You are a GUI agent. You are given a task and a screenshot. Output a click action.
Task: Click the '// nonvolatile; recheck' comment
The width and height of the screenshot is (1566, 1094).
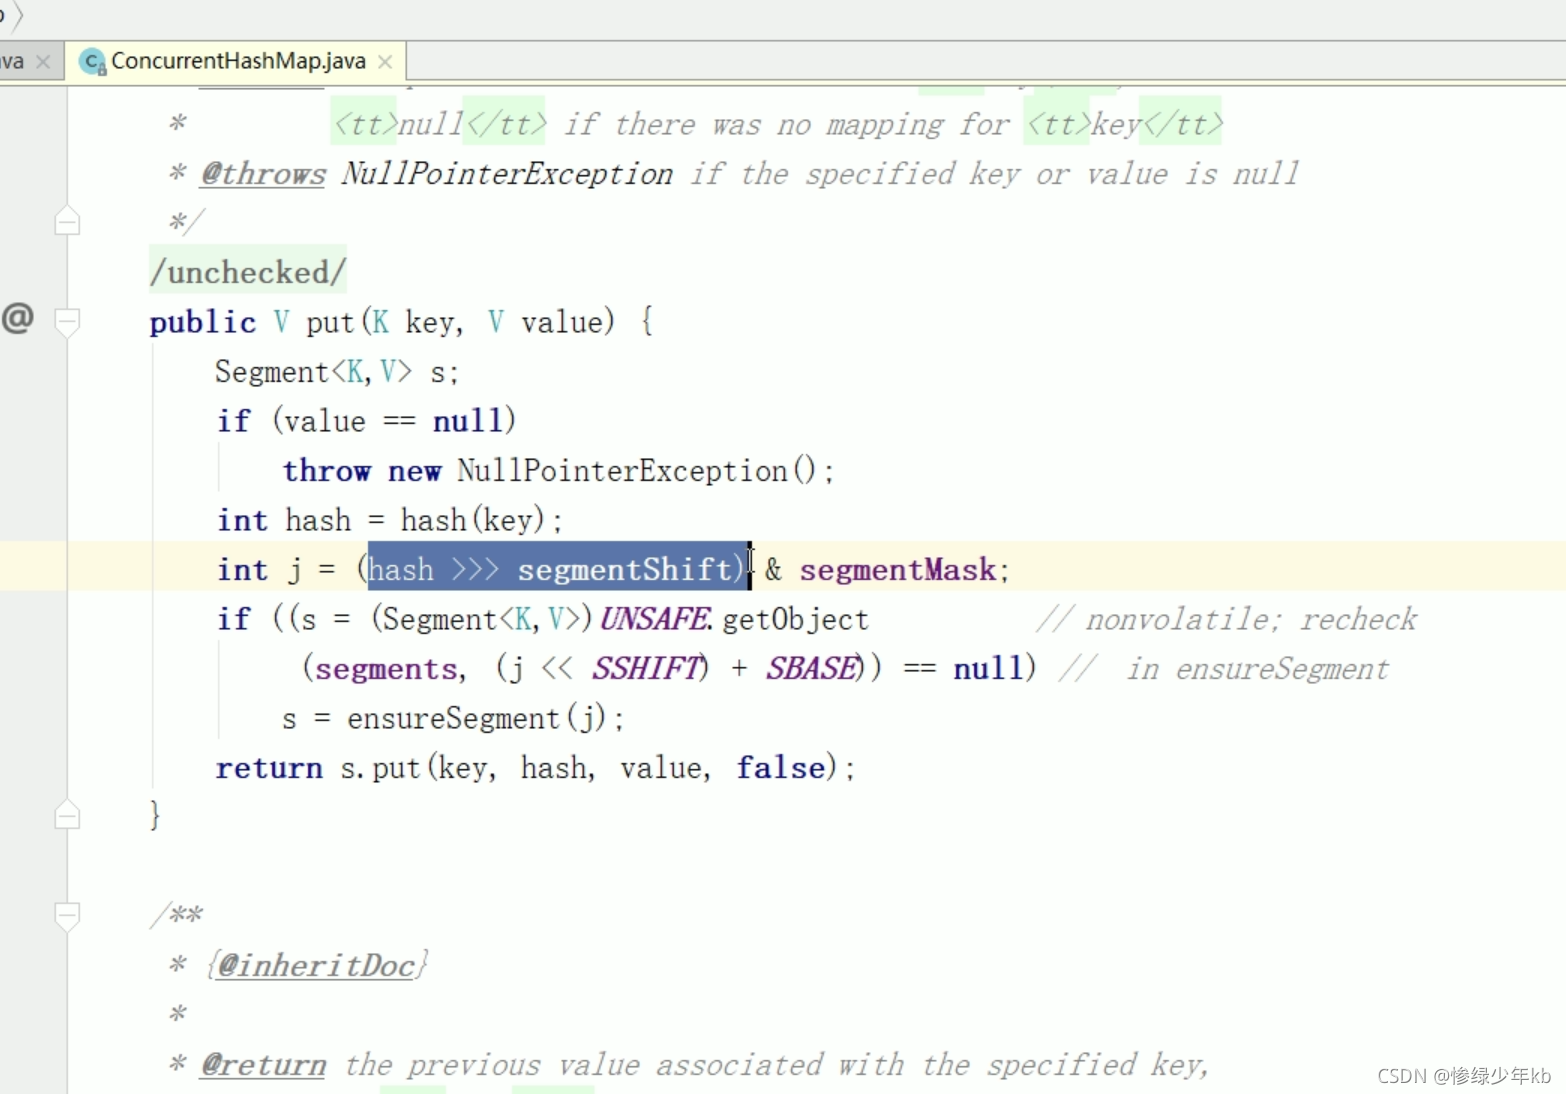click(x=1226, y=619)
